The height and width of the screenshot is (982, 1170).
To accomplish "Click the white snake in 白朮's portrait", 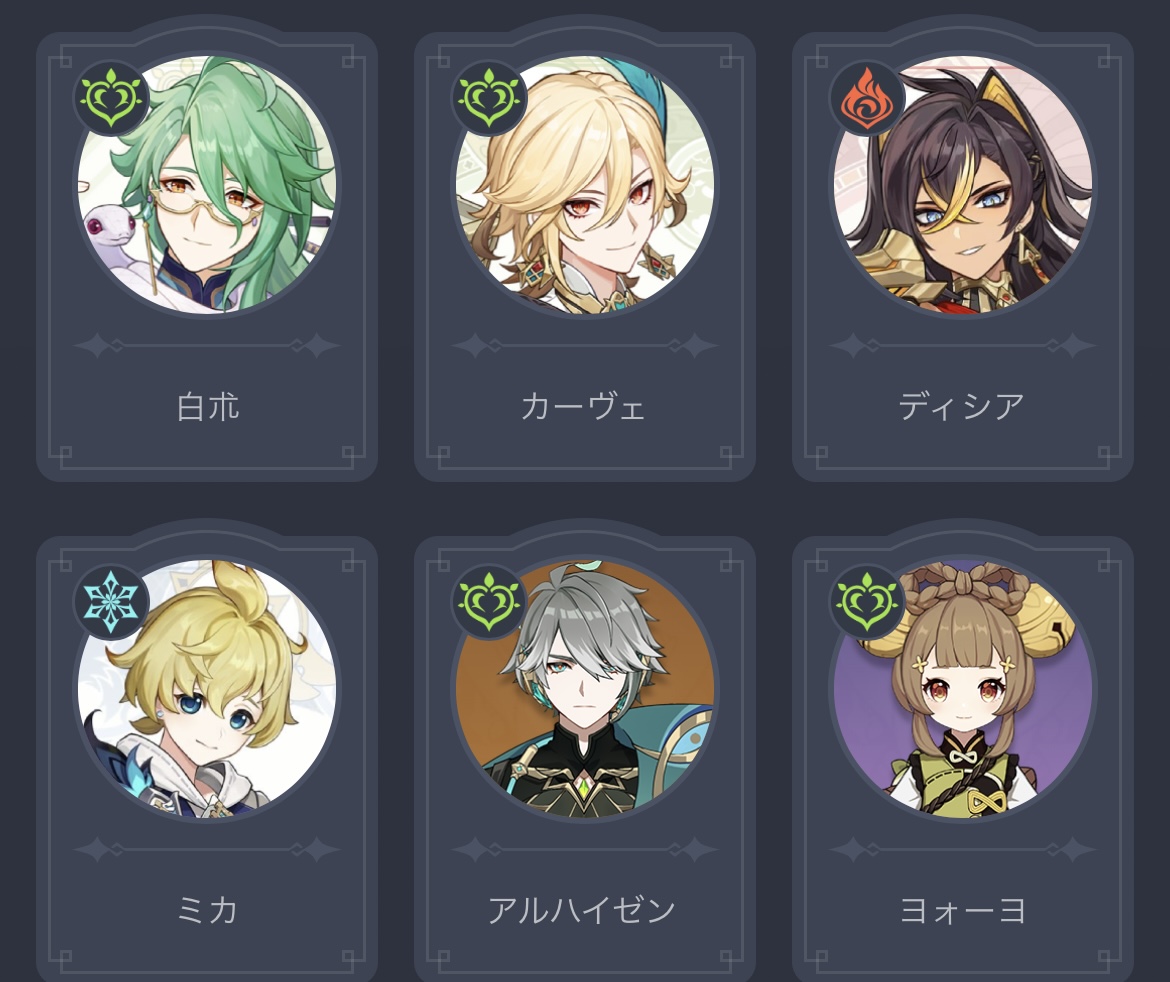I will (112, 237).
